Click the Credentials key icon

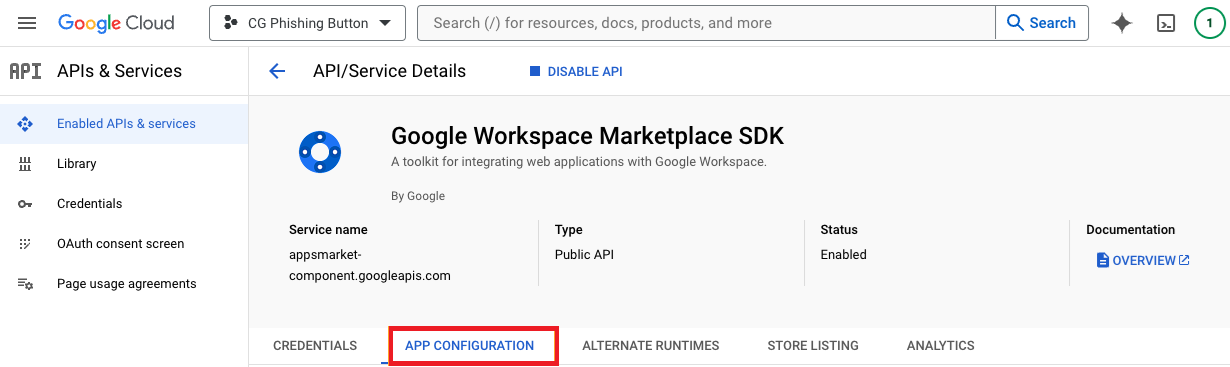(25, 204)
